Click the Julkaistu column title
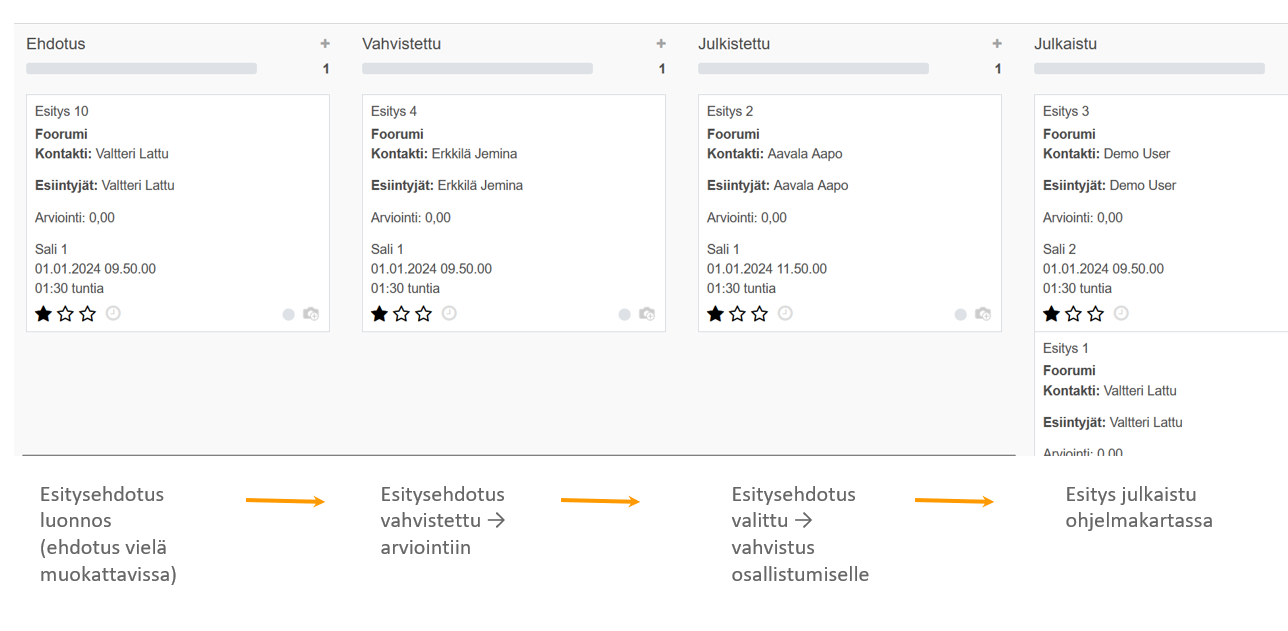1288x631 pixels. pos(1065,44)
